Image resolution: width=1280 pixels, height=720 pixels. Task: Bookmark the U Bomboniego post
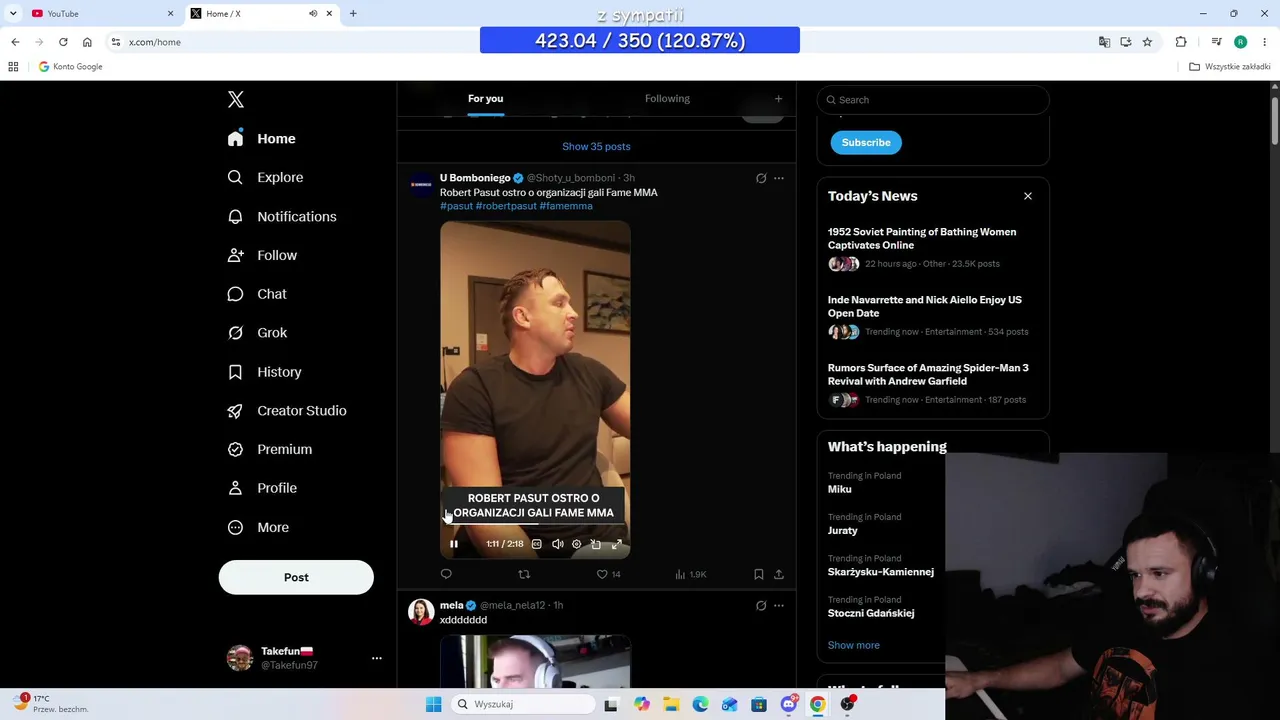click(x=759, y=574)
